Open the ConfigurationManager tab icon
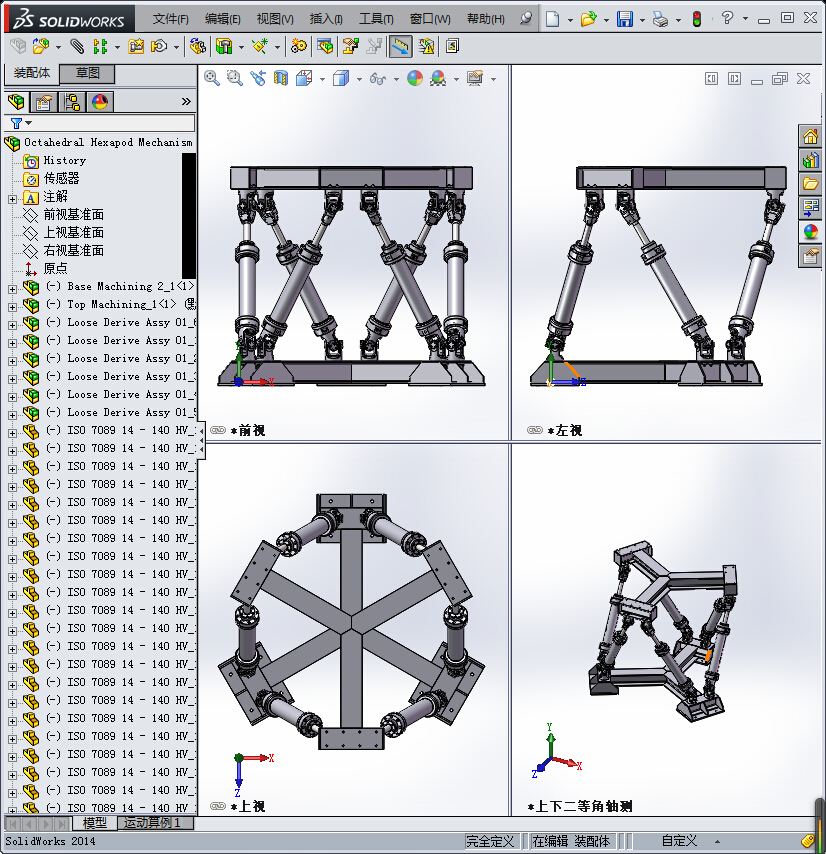Viewport: 826px width, 854px height. tap(71, 102)
